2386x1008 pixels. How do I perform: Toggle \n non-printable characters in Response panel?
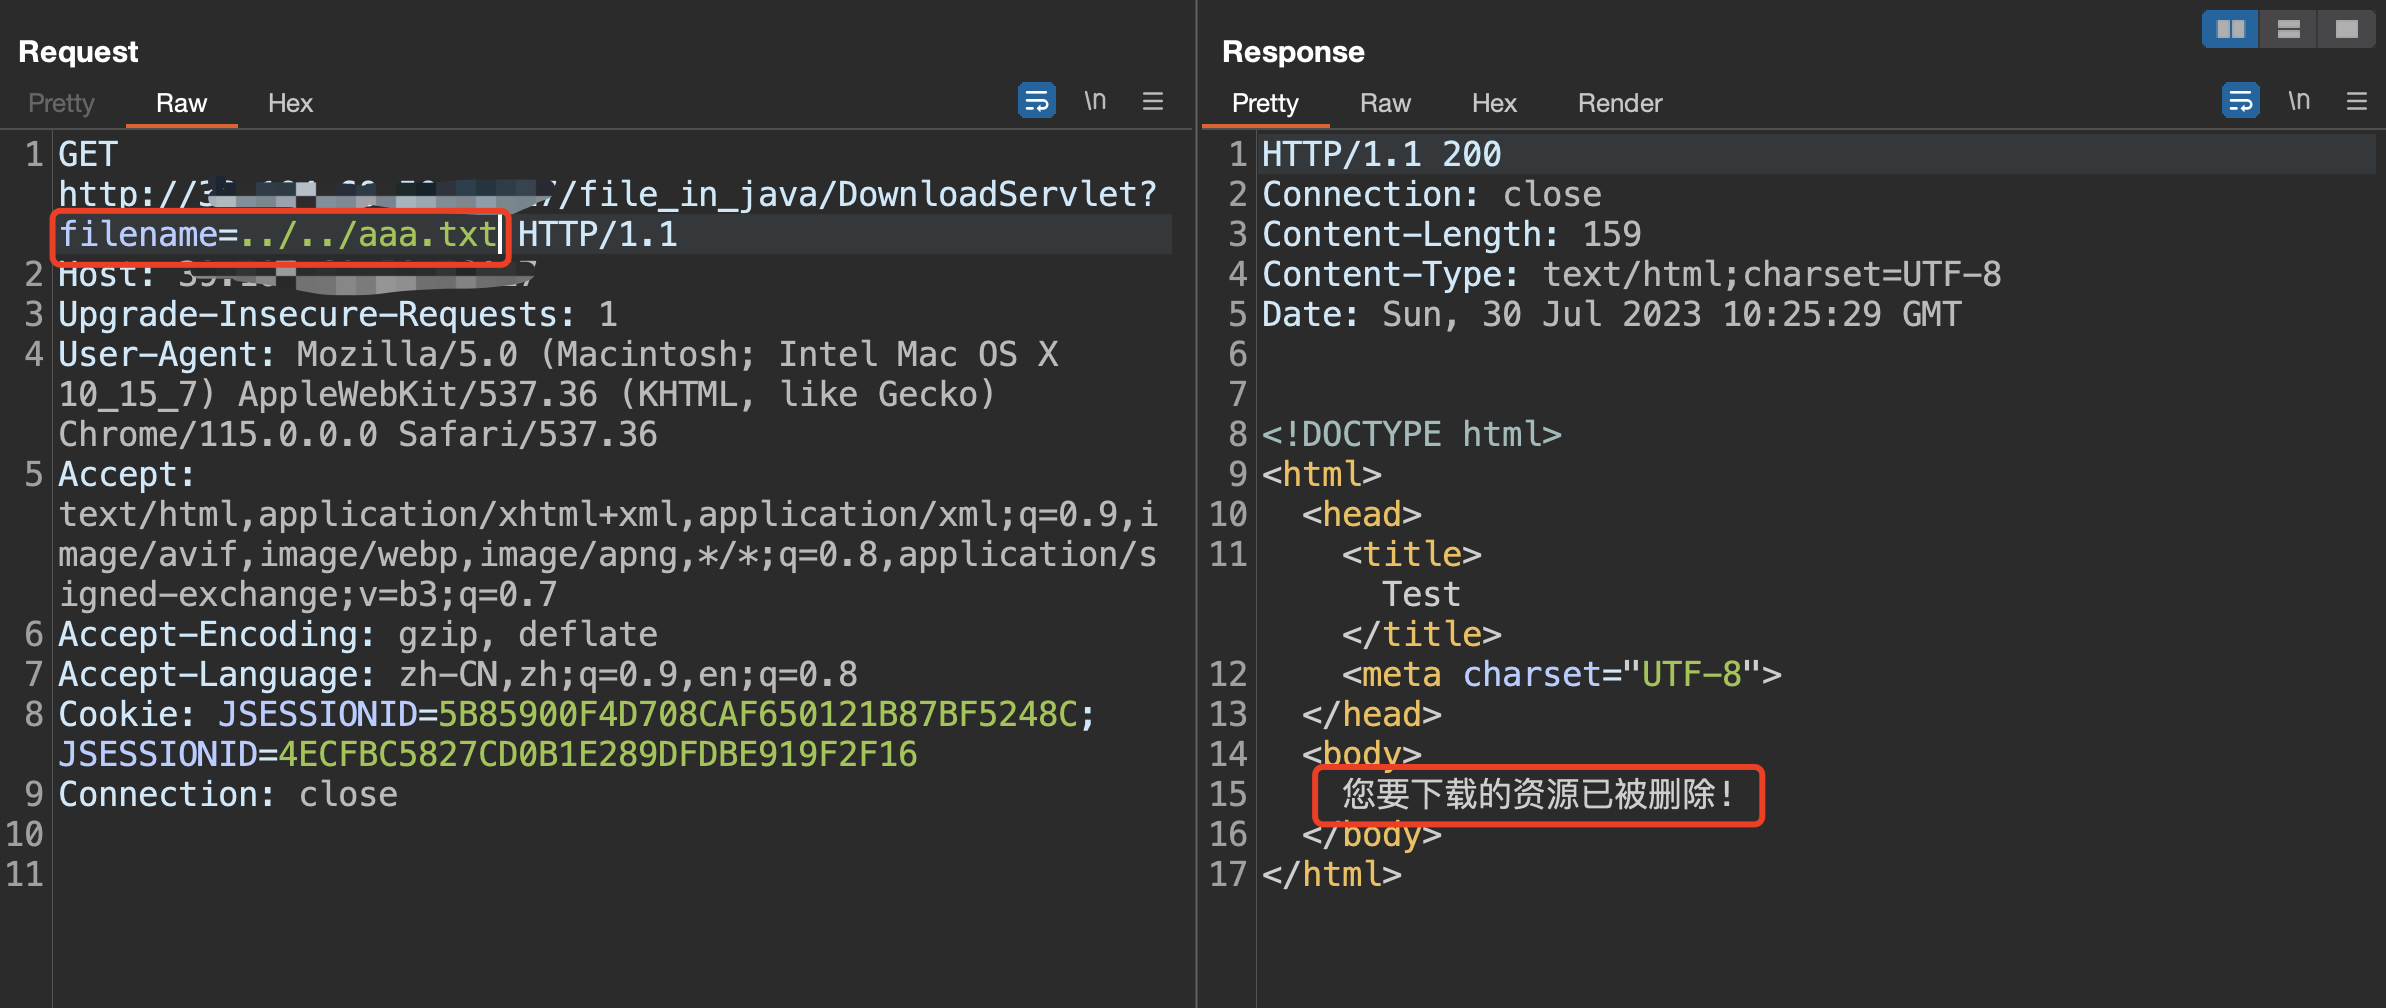2299,101
